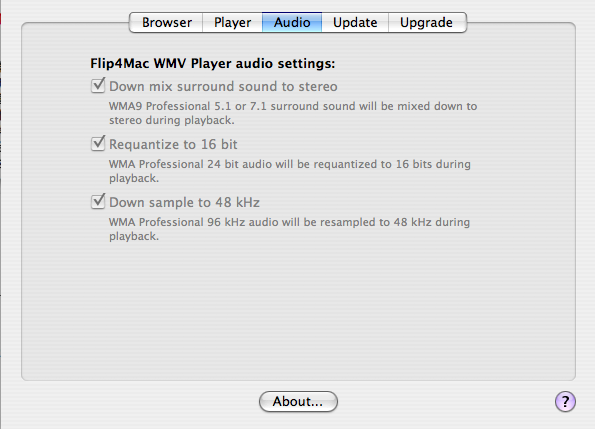Toggle the Requantize to 16 bit checkbox
The image size is (595, 429).
(x=98, y=144)
